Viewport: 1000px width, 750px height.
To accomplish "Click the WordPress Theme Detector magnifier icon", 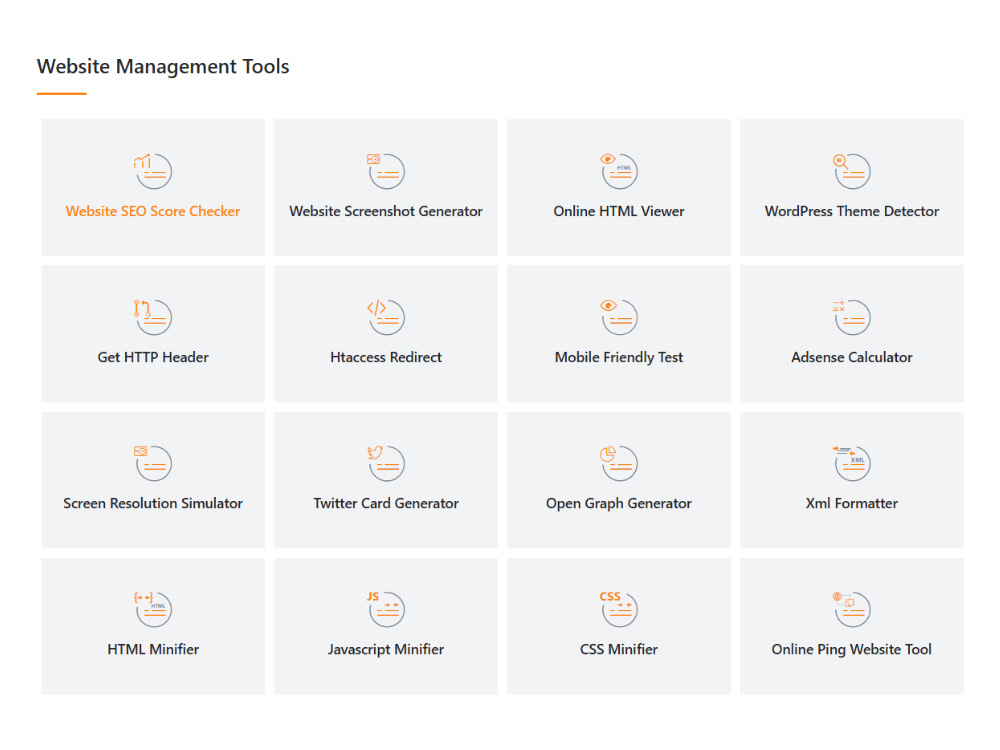I will click(x=851, y=171).
